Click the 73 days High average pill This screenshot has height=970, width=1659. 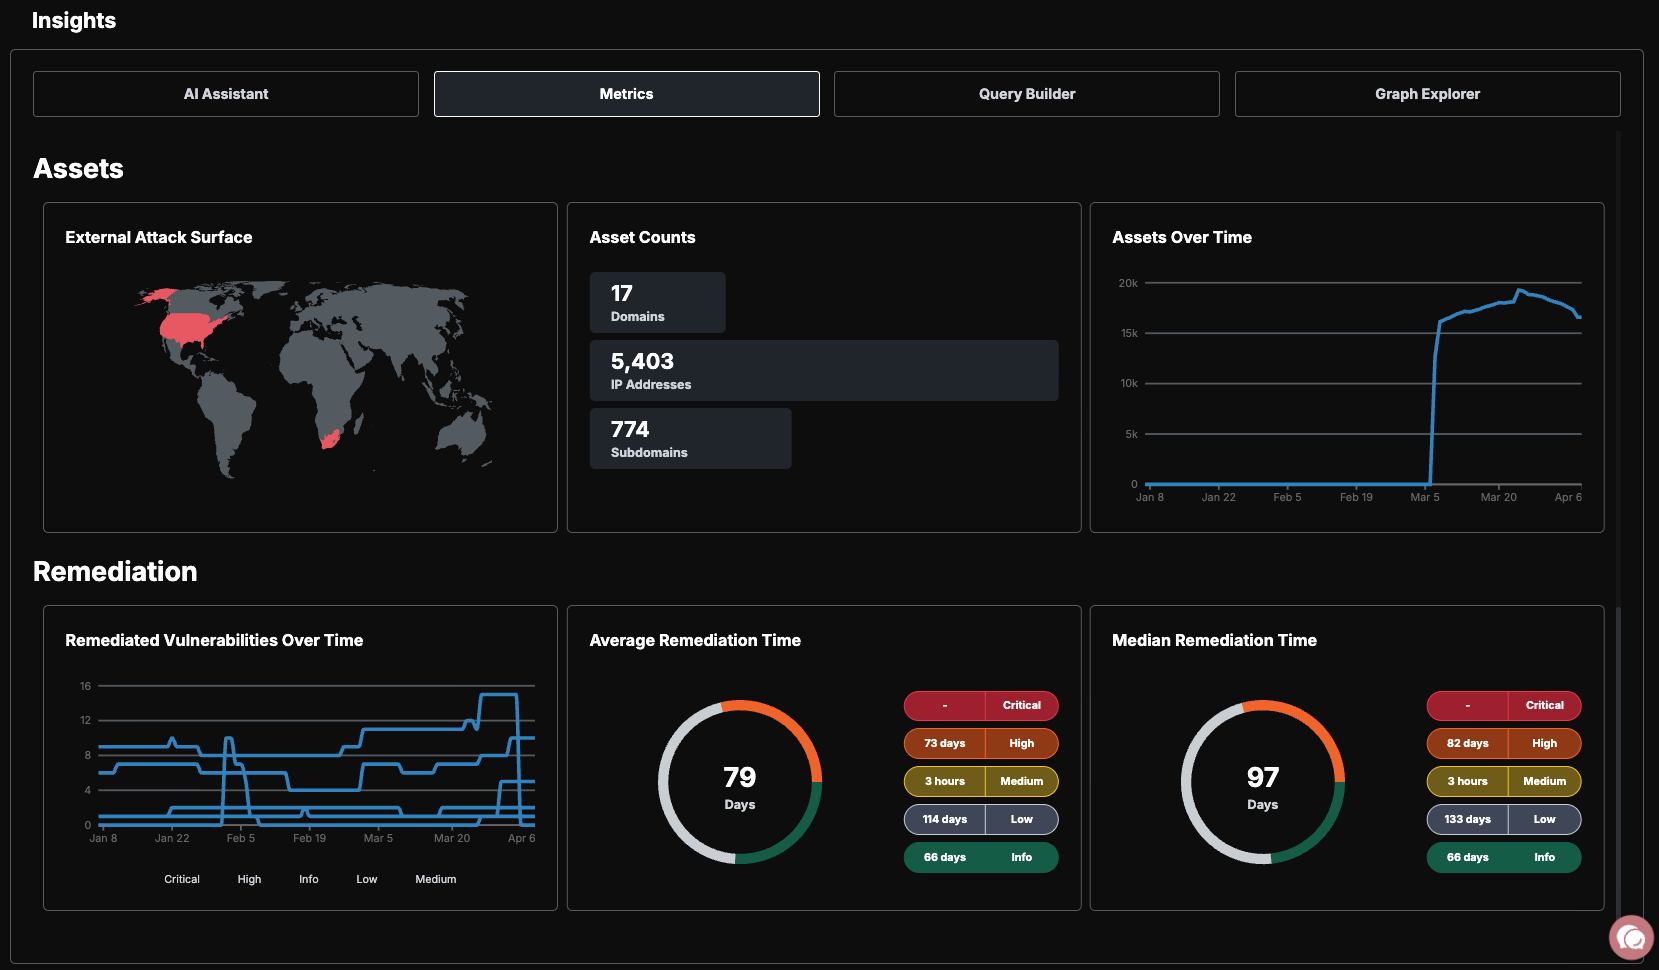coord(981,744)
